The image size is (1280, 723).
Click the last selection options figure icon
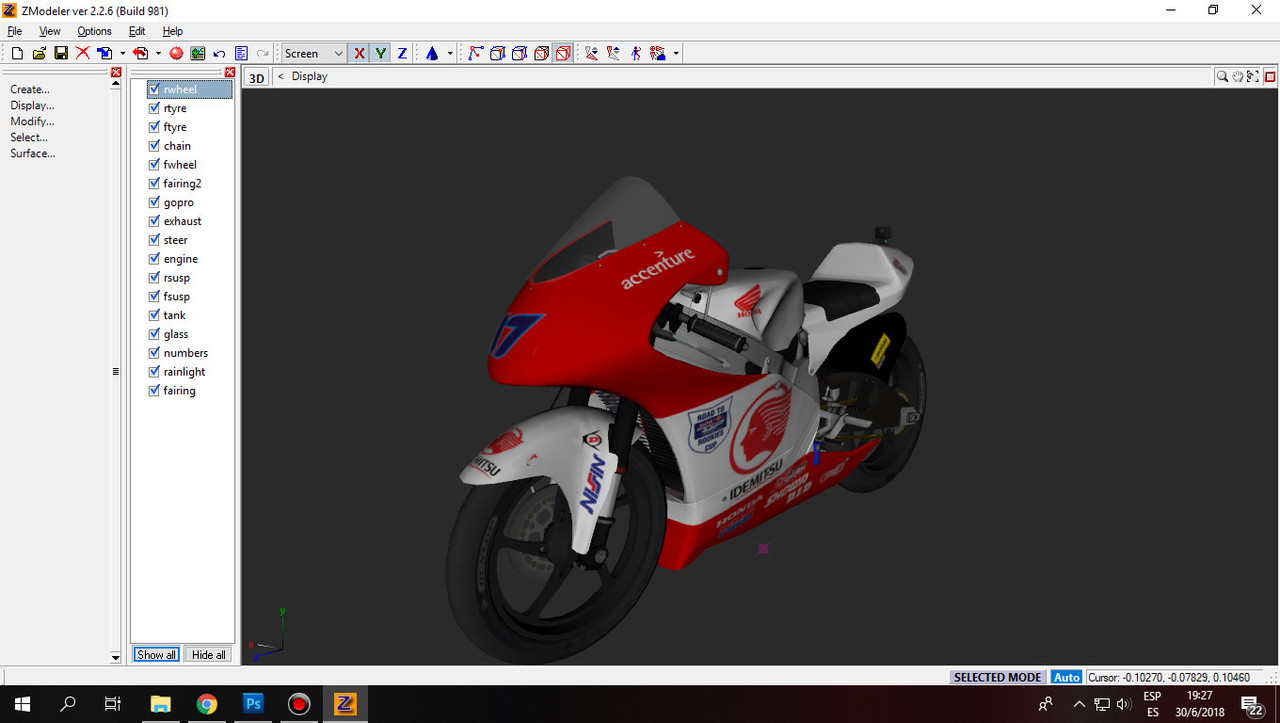[x=657, y=53]
